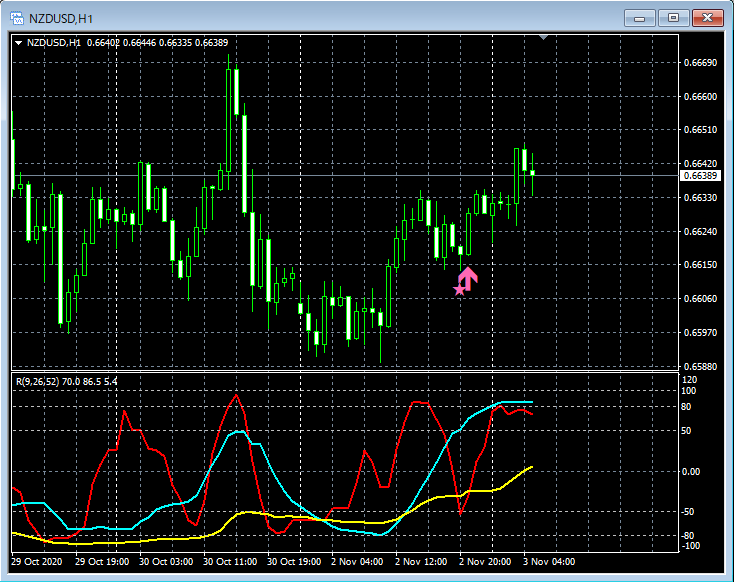
Task: Click the pink star marker
Action: pos(460,290)
